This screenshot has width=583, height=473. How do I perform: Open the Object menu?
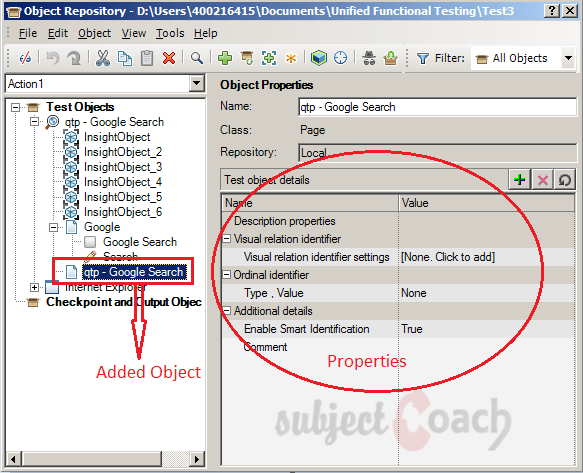tap(94, 33)
